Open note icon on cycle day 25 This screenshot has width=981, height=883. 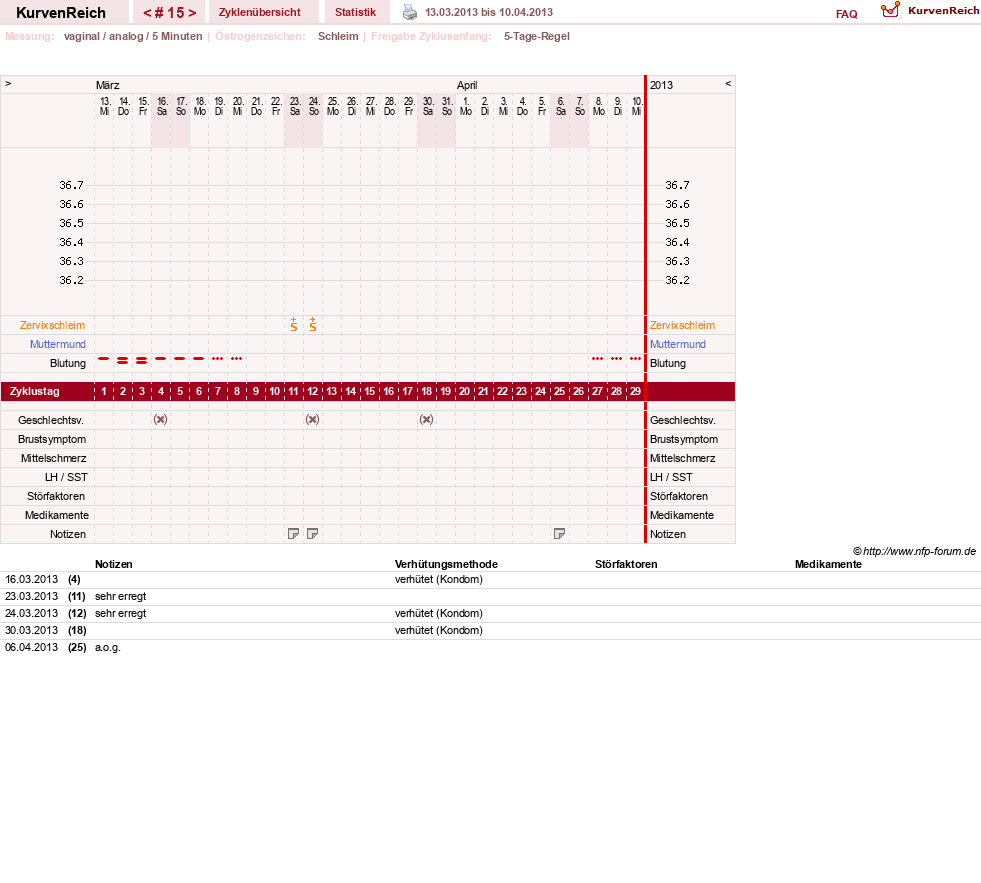(559, 534)
